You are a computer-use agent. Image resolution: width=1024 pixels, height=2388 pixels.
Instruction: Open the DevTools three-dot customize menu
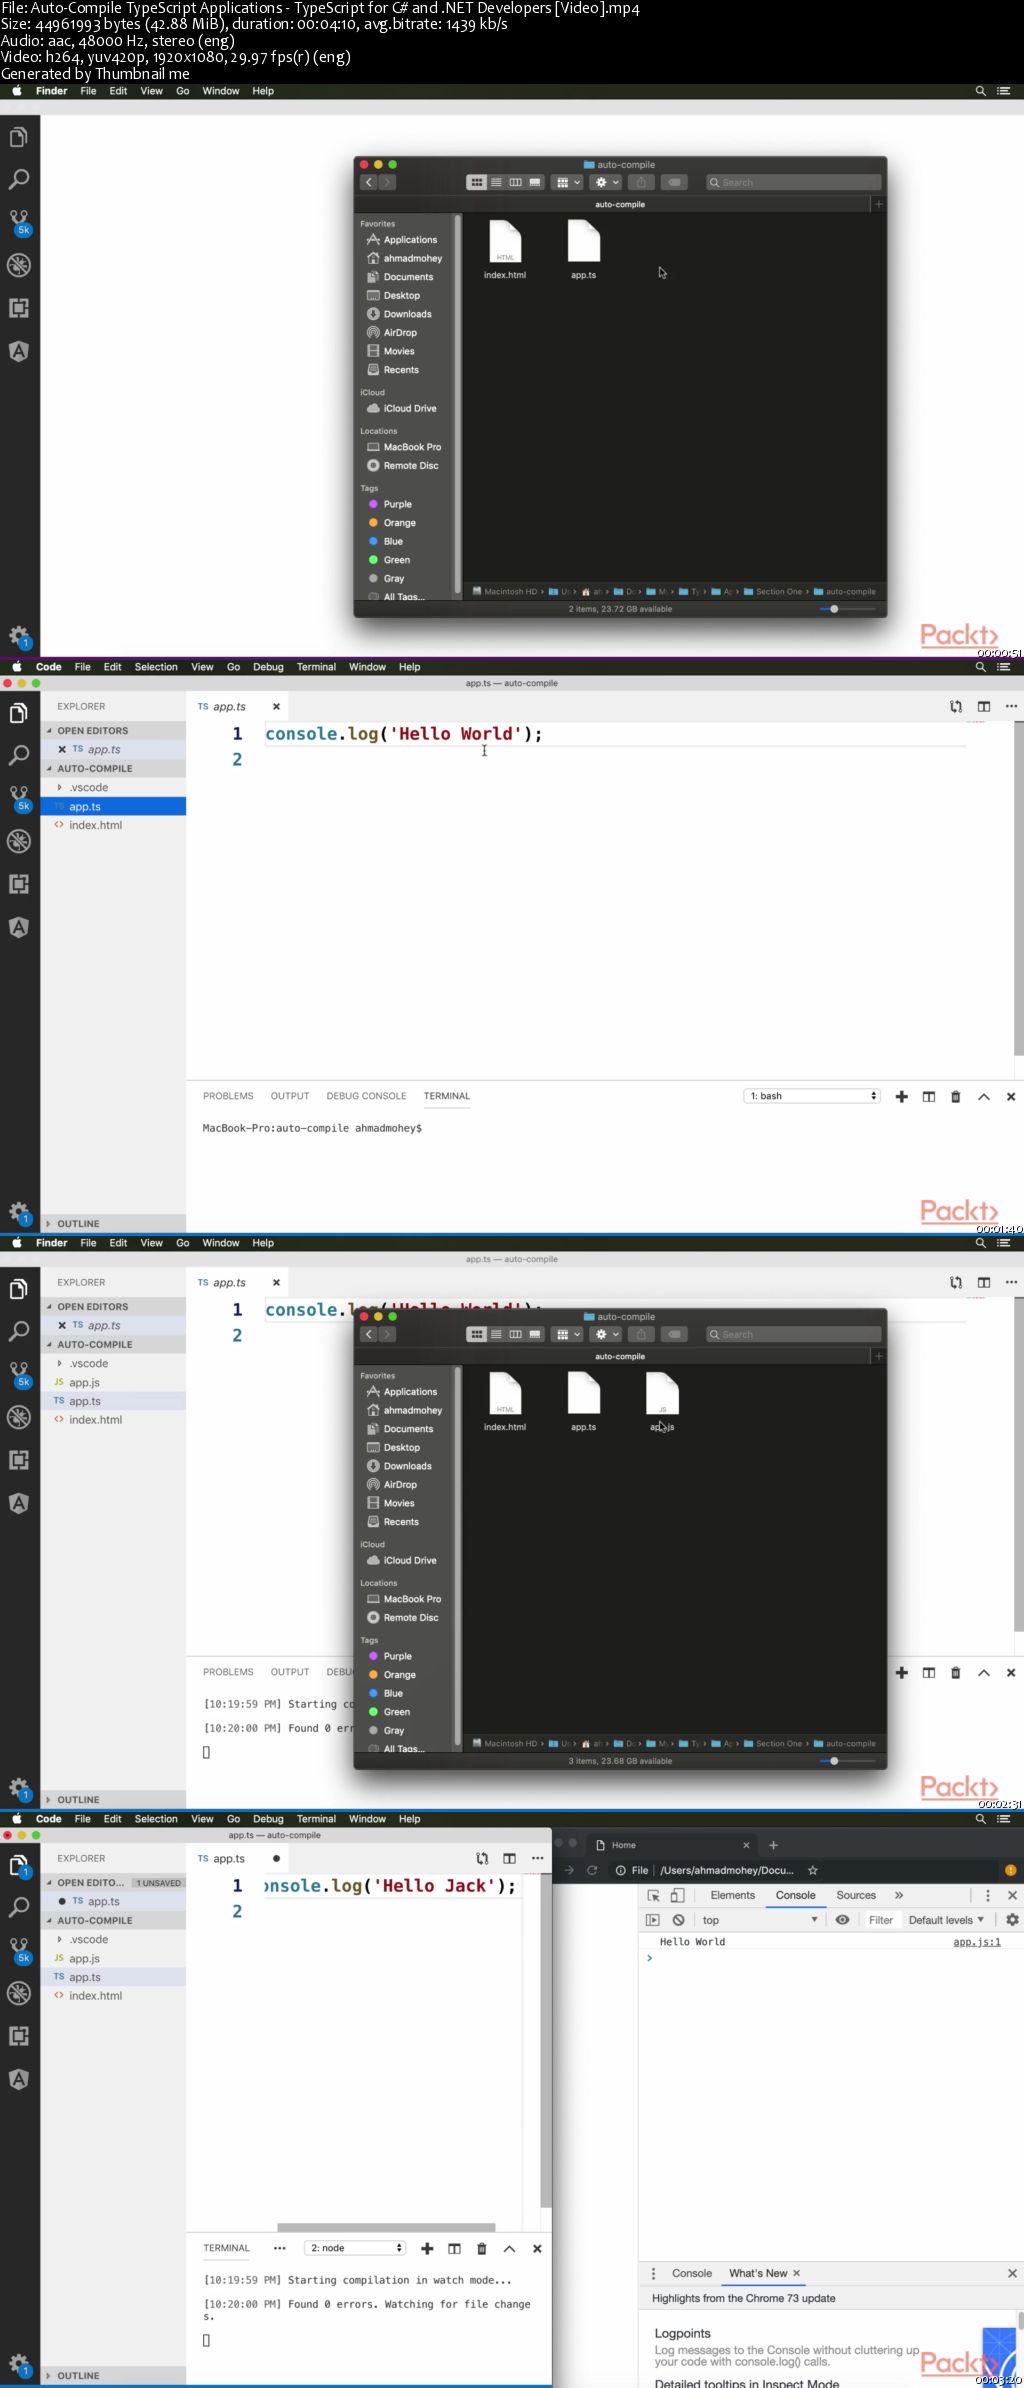(988, 1895)
